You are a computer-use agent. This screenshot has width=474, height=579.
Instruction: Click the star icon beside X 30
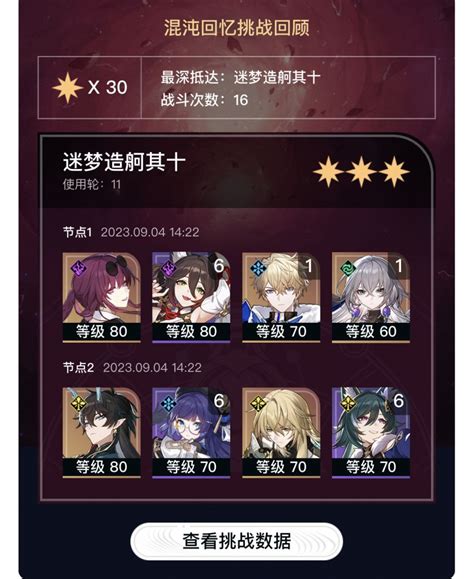coord(67,88)
